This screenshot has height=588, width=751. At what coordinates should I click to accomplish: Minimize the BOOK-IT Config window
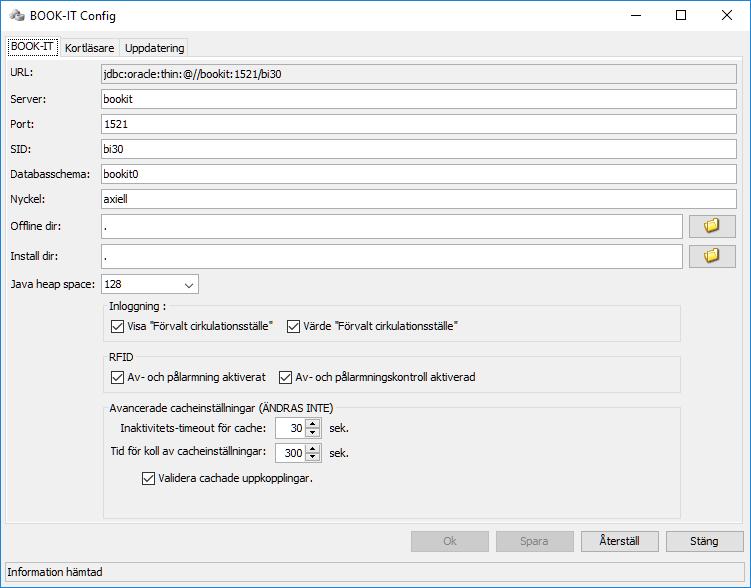[x=636, y=15]
